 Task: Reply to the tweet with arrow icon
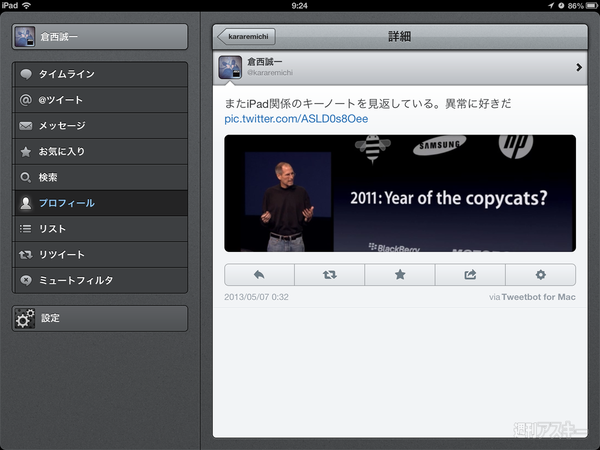(259, 274)
